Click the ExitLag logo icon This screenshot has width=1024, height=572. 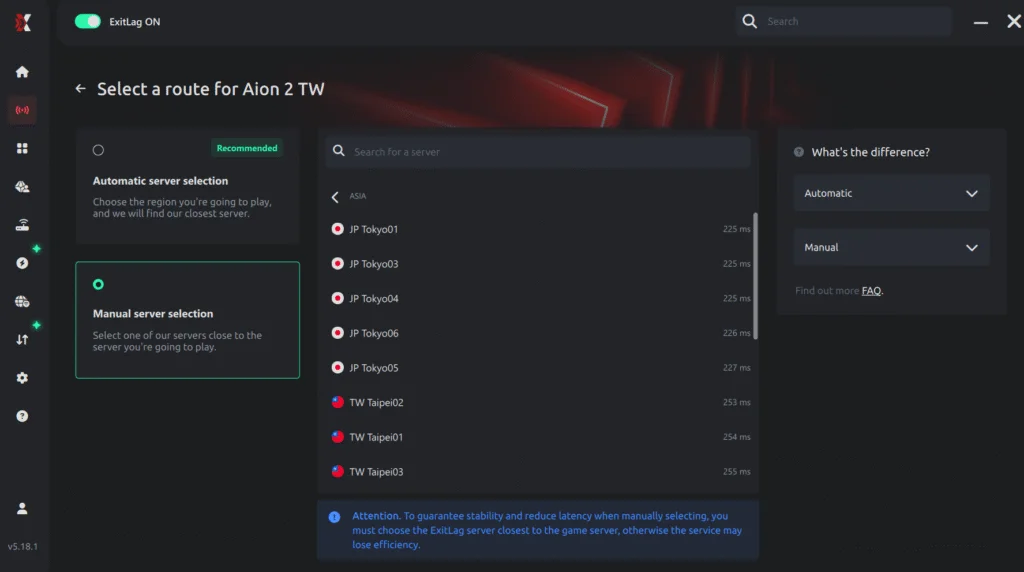(x=22, y=22)
